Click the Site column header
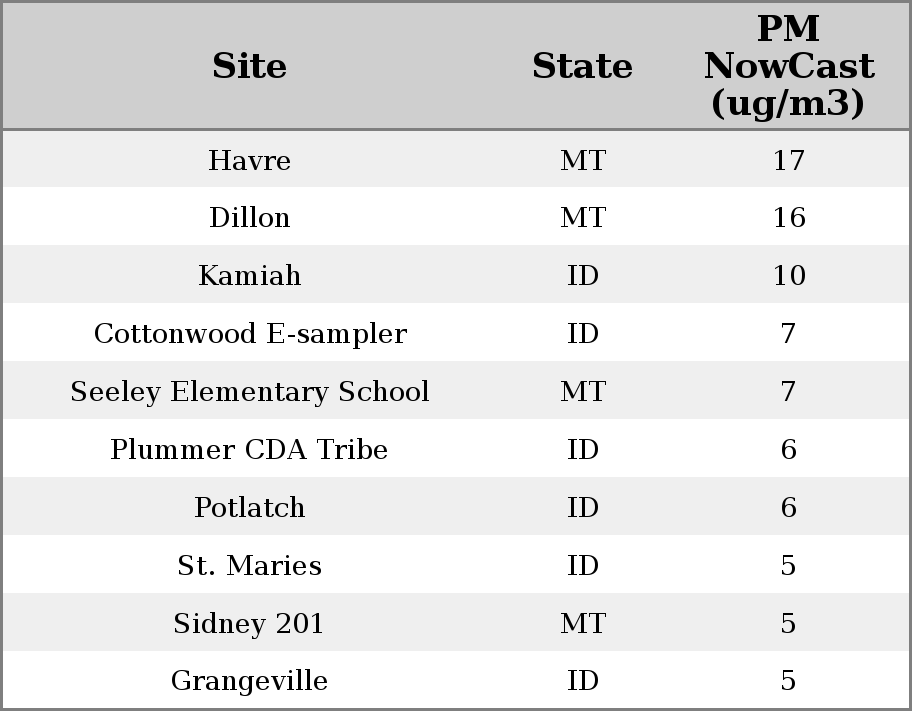912x711 pixels. pos(249,66)
